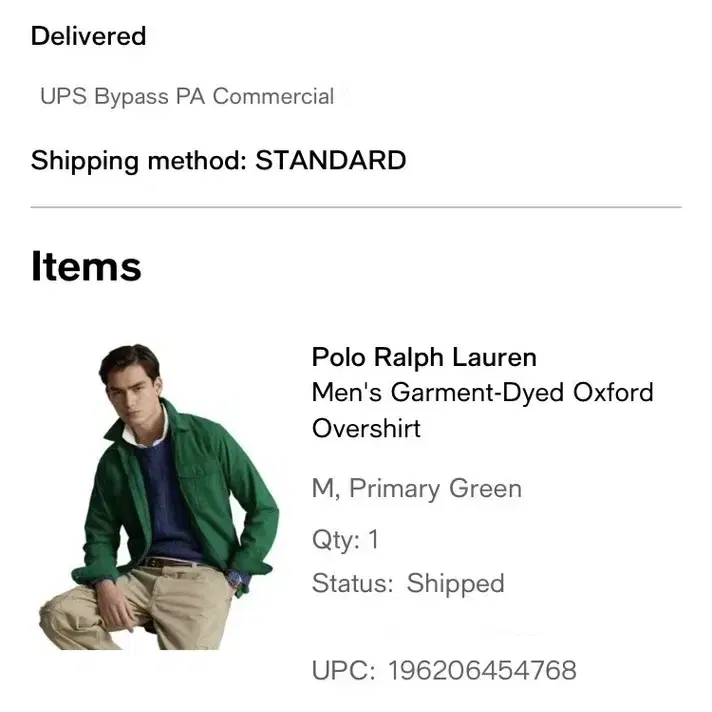Click the khaki pants in product photo

click(136, 608)
